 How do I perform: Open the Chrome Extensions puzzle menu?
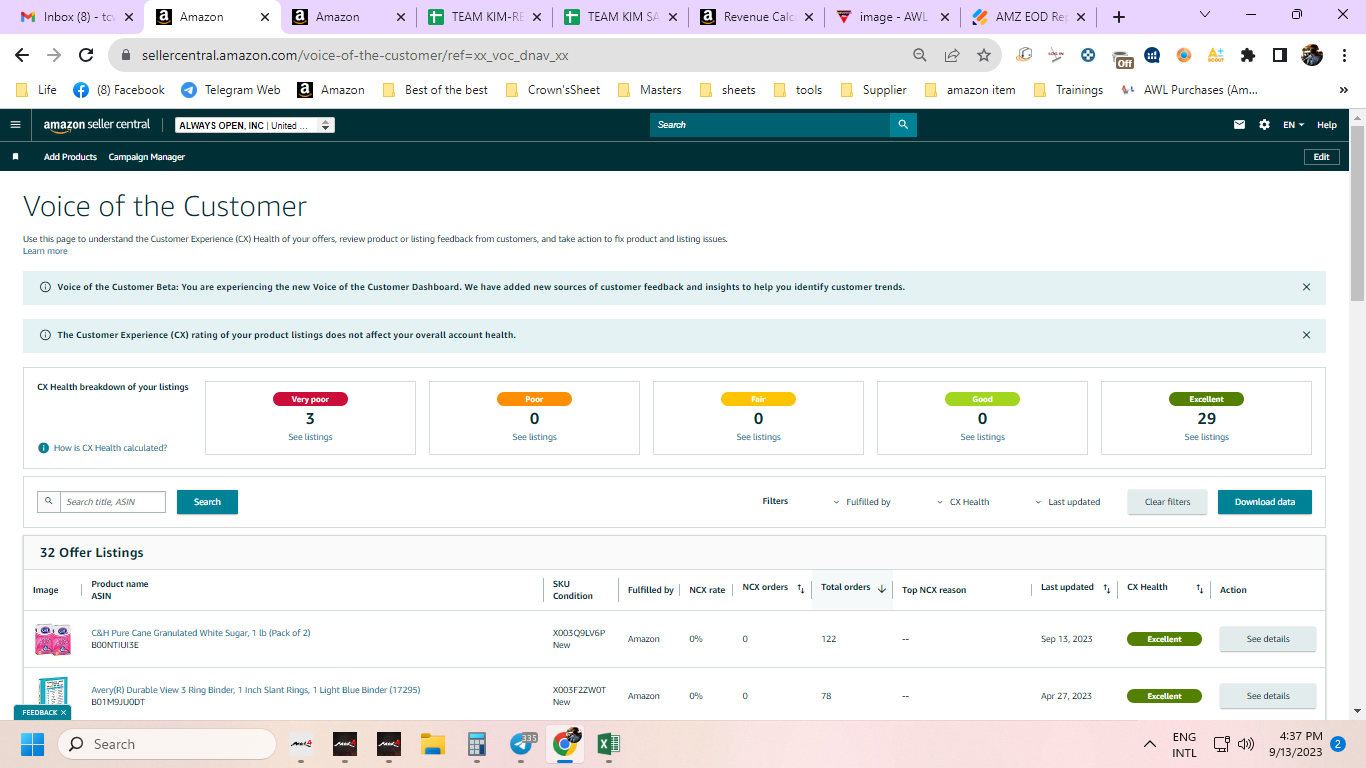pyautogui.click(x=1248, y=56)
